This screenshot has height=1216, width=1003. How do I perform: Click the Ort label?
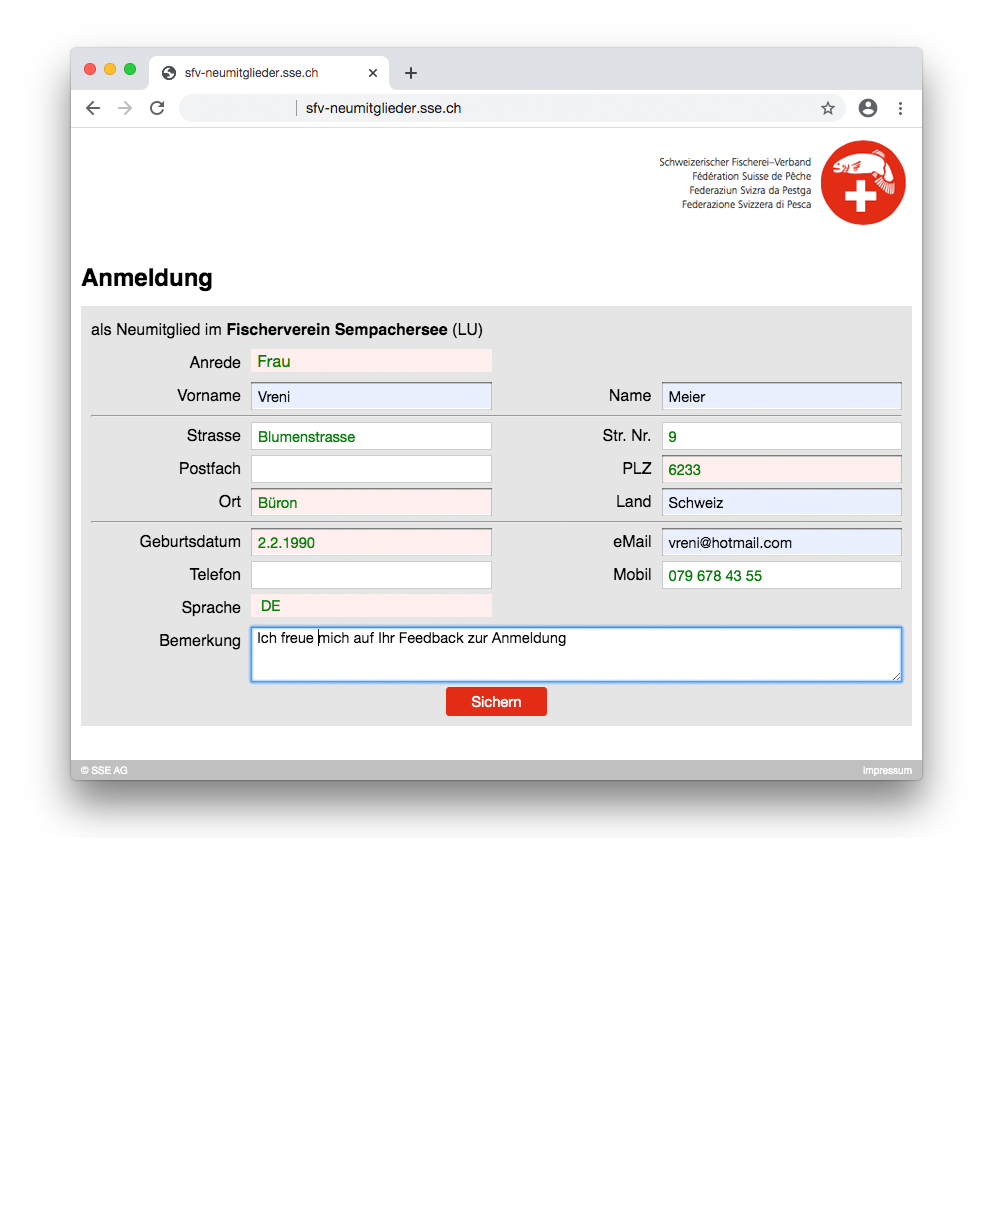point(230,502)
